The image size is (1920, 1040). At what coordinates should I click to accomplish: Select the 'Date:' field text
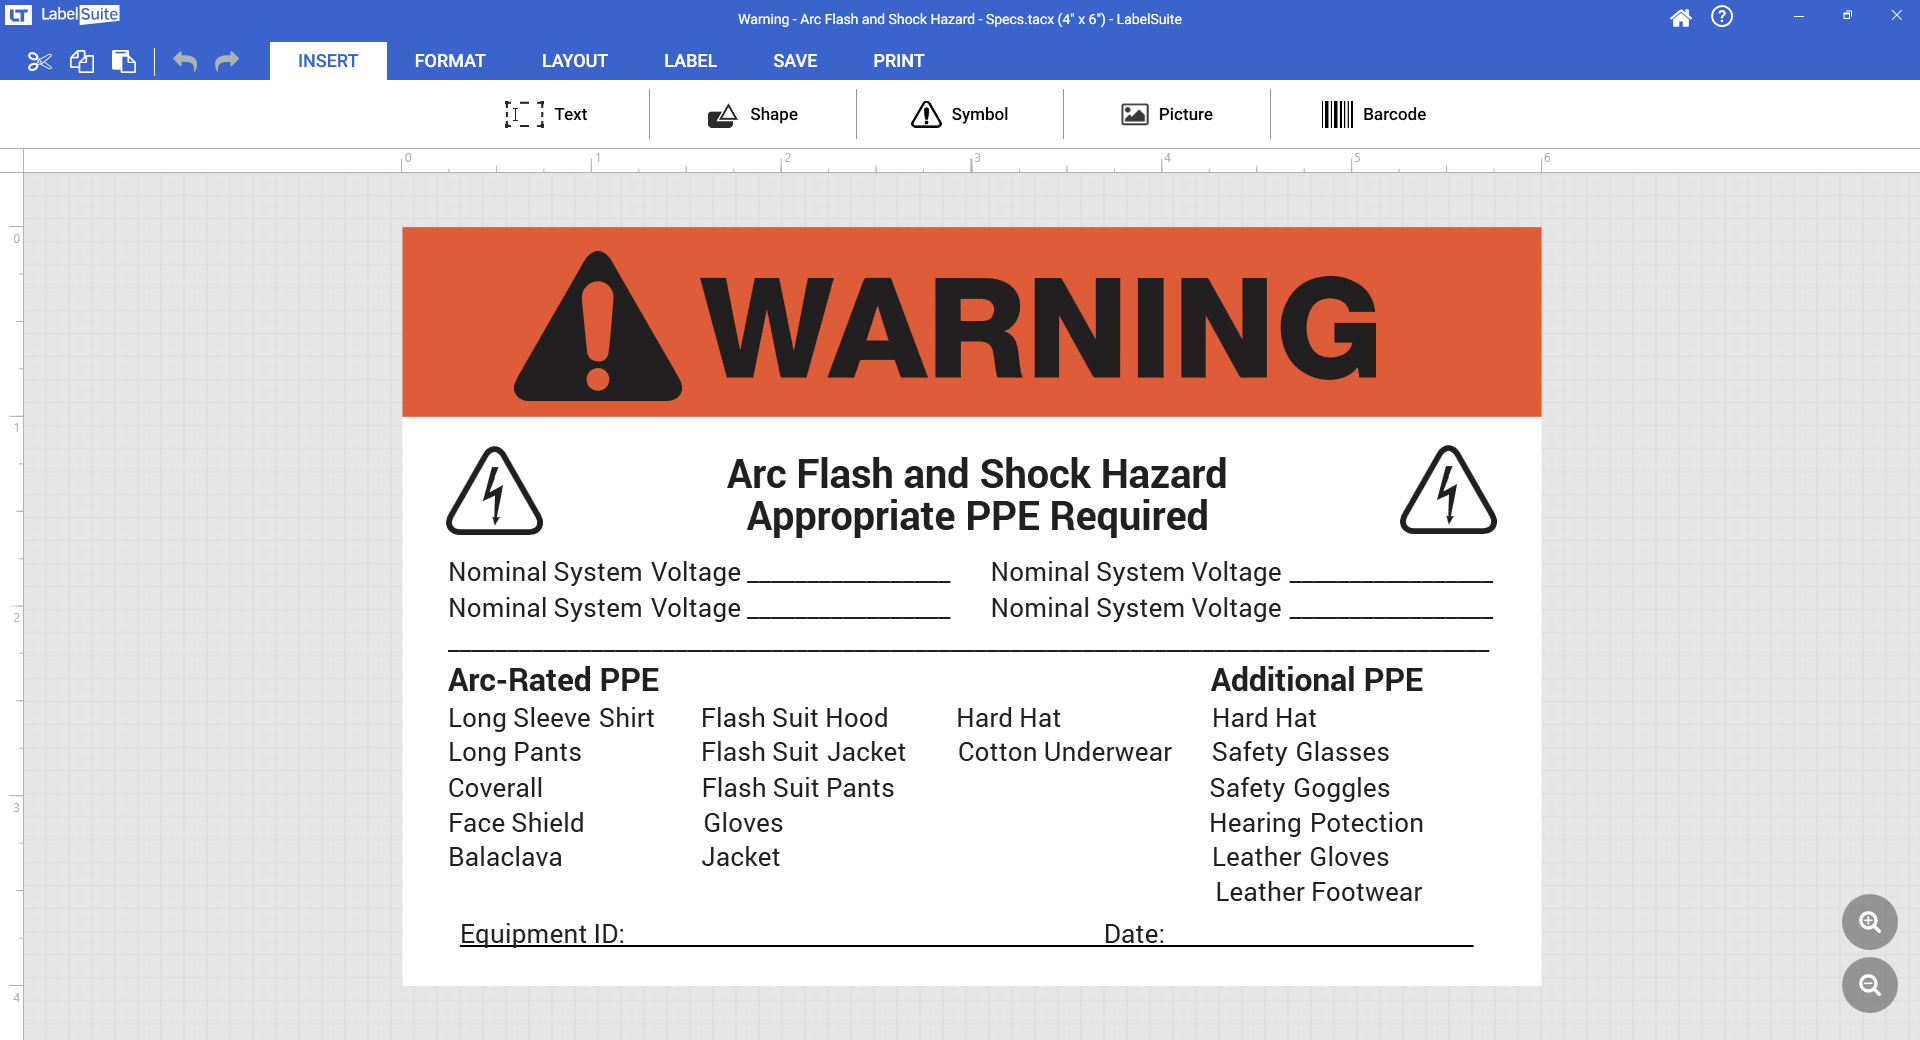click(1134, 934)
